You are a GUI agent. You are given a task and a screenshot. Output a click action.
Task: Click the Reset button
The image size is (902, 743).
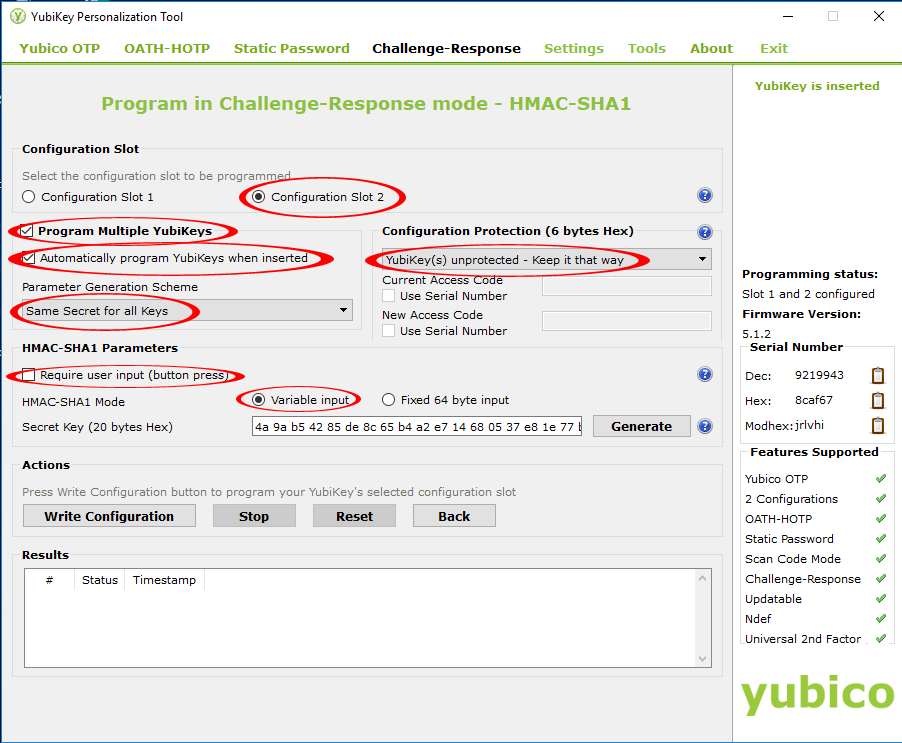pos(354,516)
